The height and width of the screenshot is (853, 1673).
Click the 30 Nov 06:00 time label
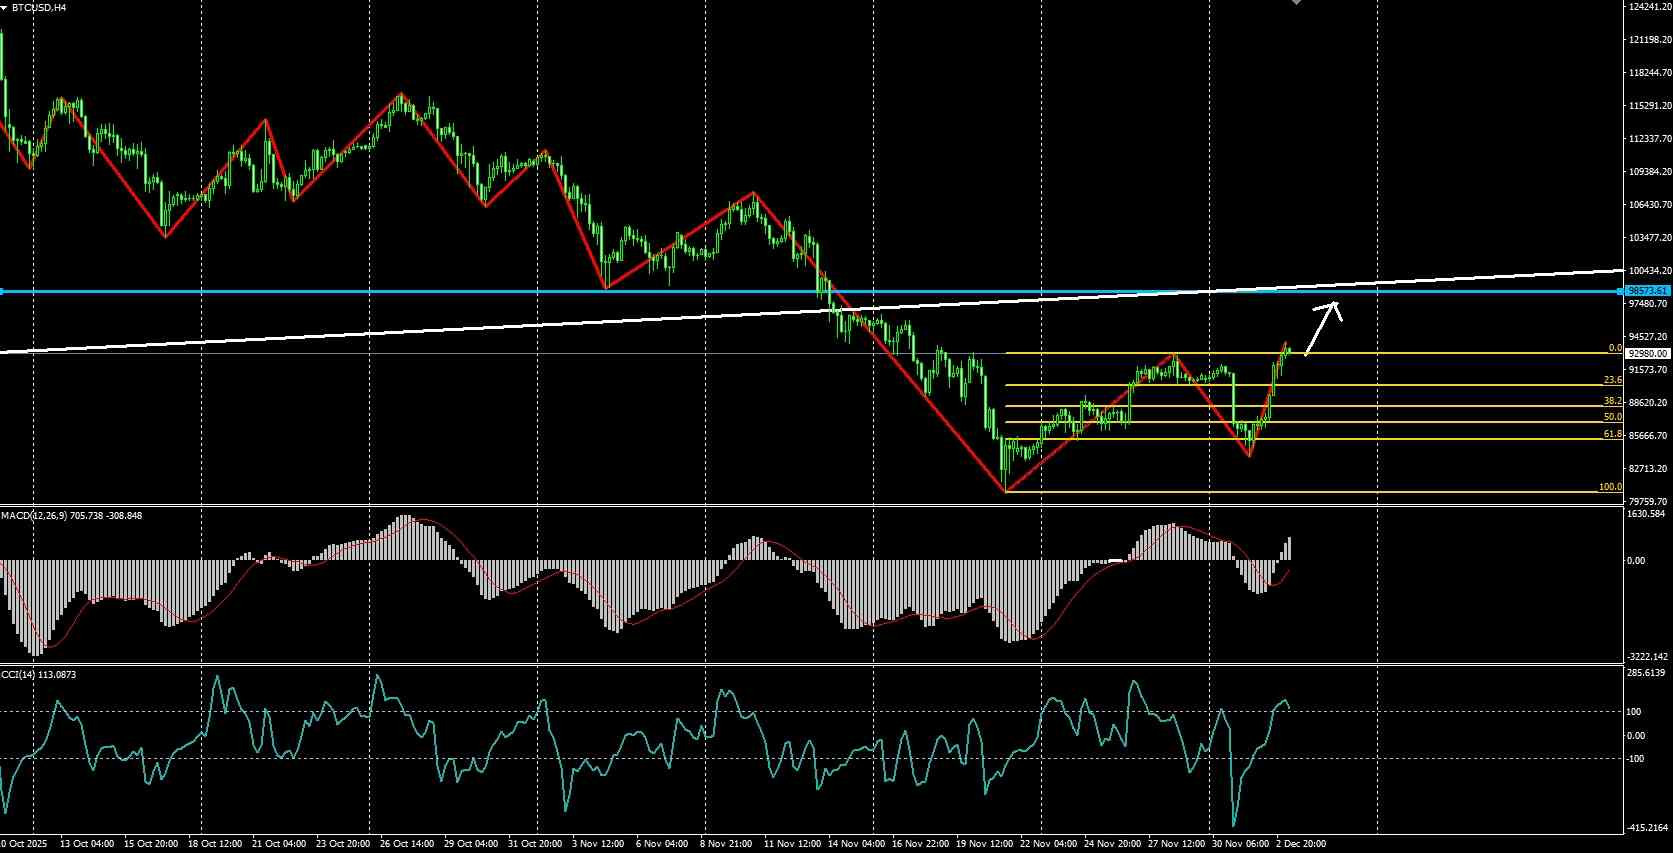[1240, 844]
